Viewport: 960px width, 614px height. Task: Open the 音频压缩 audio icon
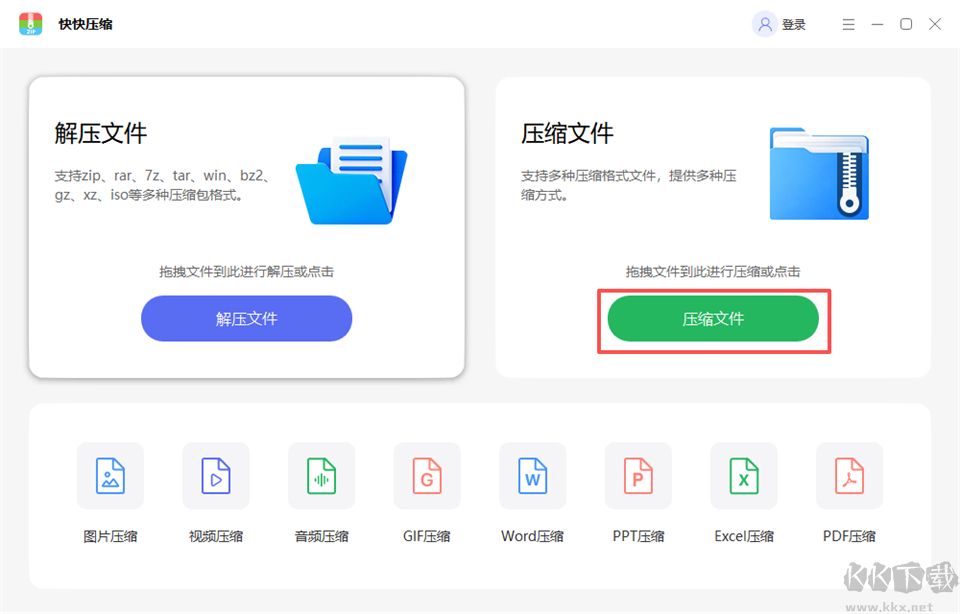[321, 476]
